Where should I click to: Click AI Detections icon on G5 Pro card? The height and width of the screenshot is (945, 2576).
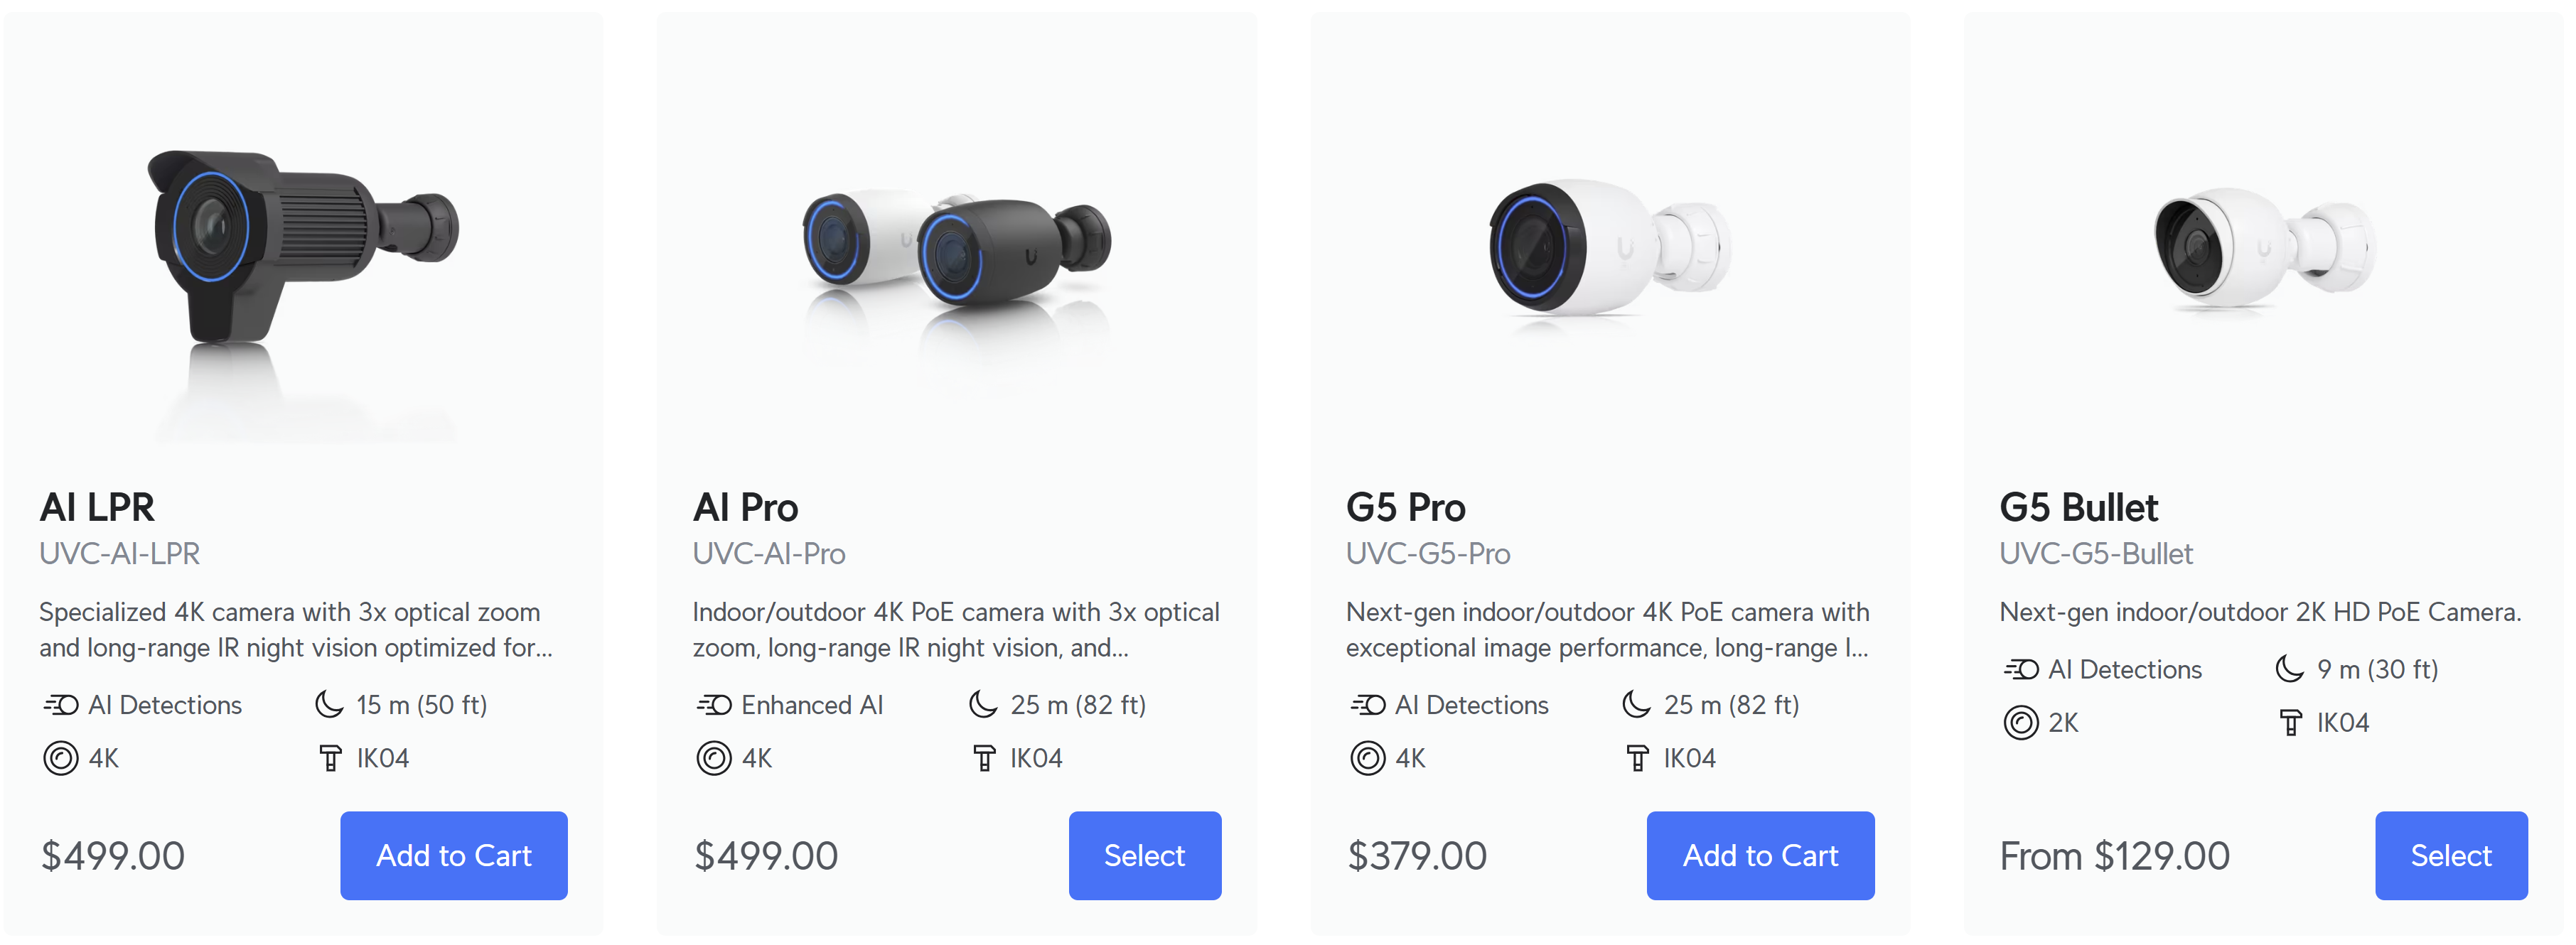tap(1368, 705)
